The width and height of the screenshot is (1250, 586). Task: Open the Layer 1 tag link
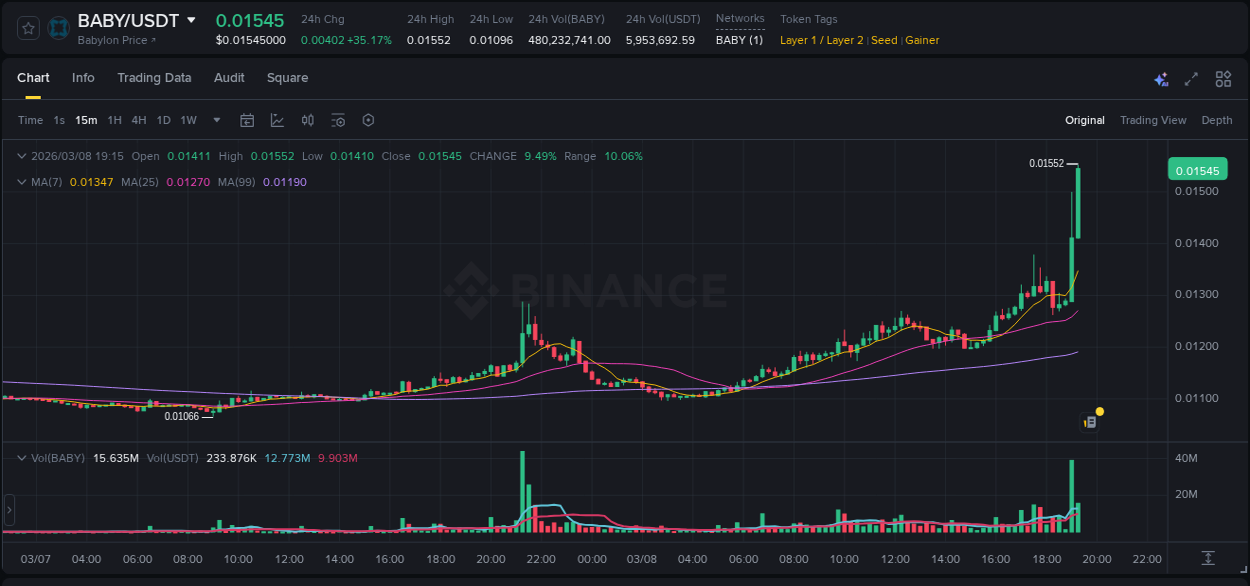pyautogui.click(x=800, y=40)
